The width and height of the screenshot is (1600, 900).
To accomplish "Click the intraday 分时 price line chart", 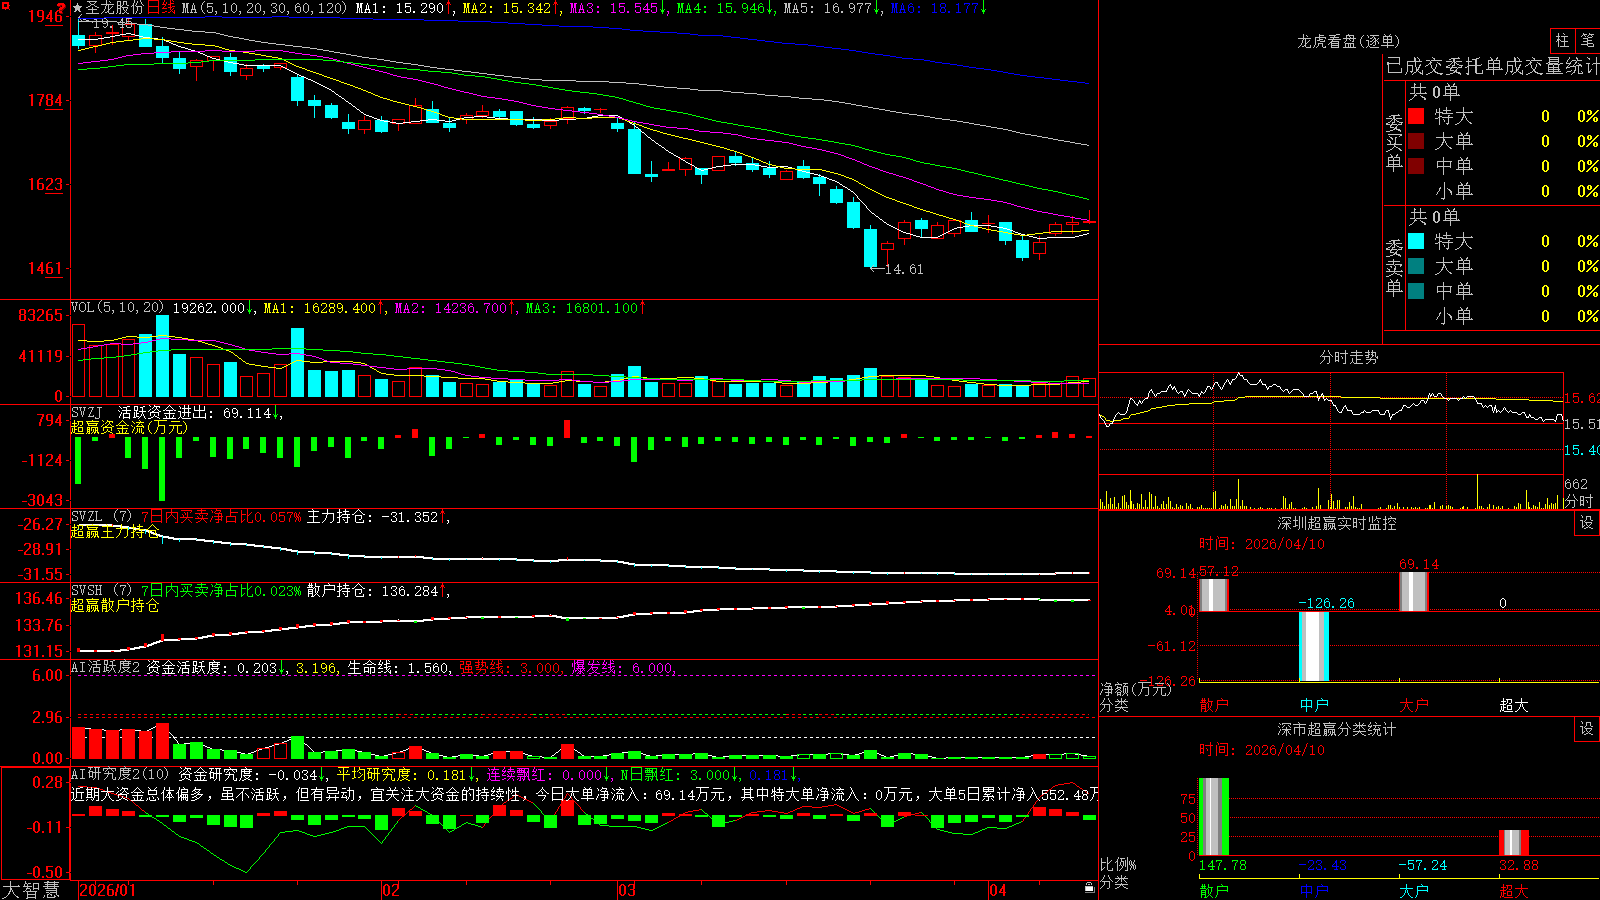I will click(x=1331, y=422).
